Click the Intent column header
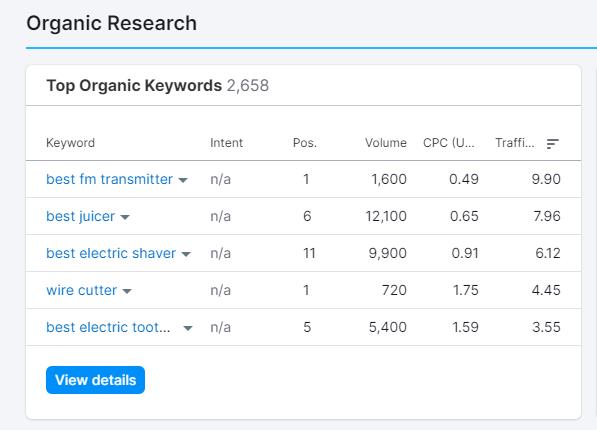Viewport: 597px width, 430px height. pos(227,143)
